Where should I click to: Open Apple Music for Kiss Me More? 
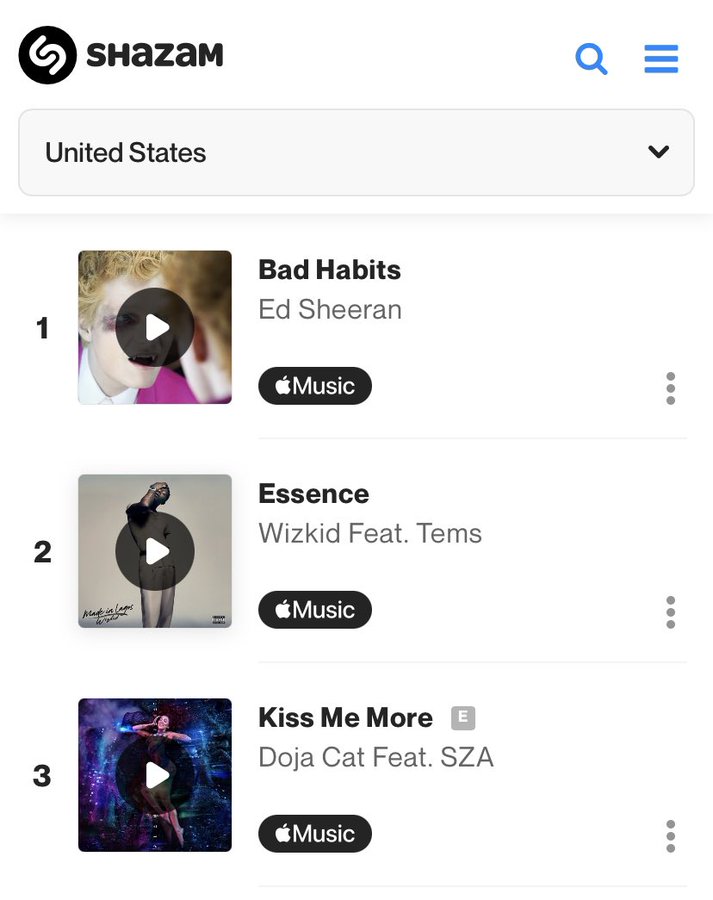[315, 834]
